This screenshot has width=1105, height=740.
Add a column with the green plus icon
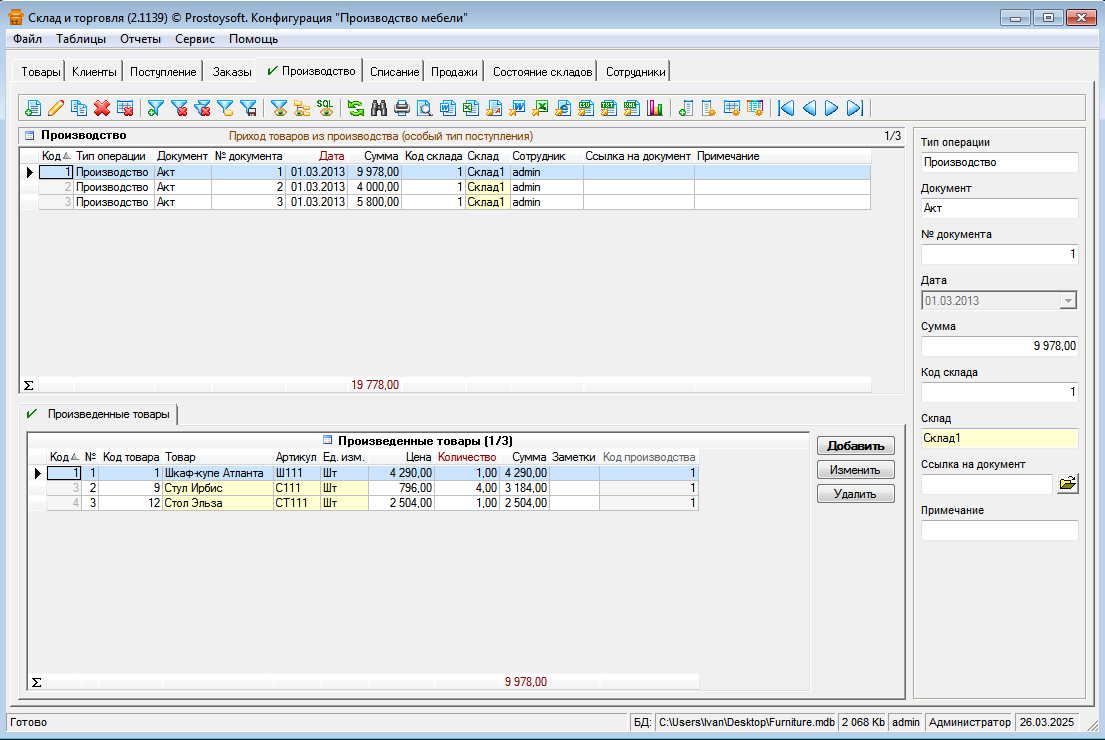coord(686,108)
